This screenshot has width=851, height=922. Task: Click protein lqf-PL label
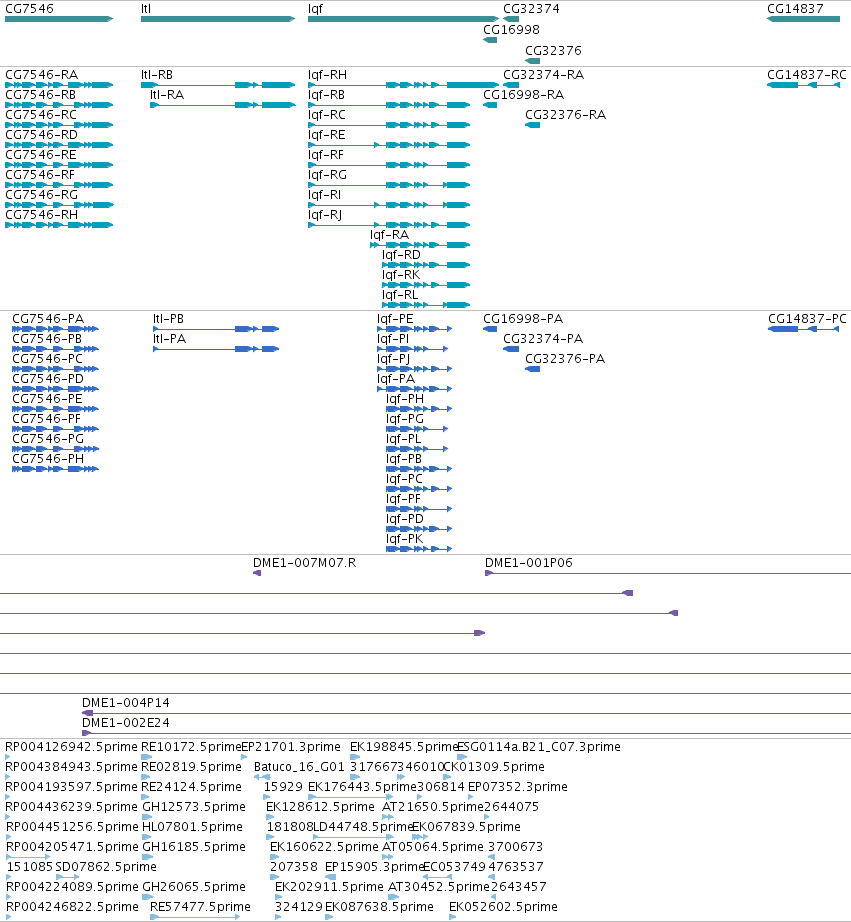click(403, 439)
